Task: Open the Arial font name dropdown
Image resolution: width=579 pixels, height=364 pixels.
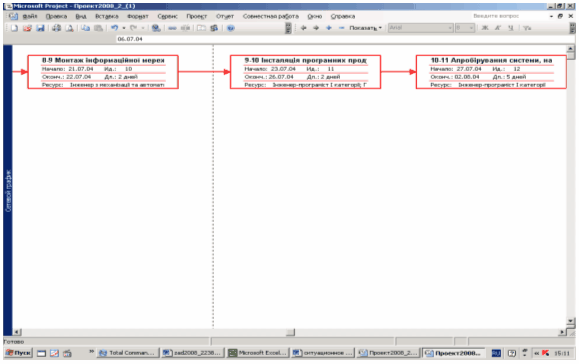Action: (420, 28)
